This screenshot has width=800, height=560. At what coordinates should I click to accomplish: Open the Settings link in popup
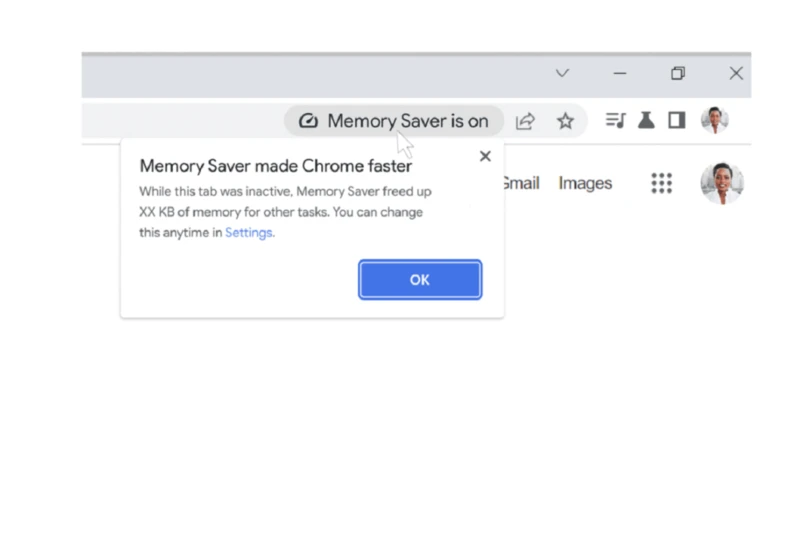click(x=248, y=233)
